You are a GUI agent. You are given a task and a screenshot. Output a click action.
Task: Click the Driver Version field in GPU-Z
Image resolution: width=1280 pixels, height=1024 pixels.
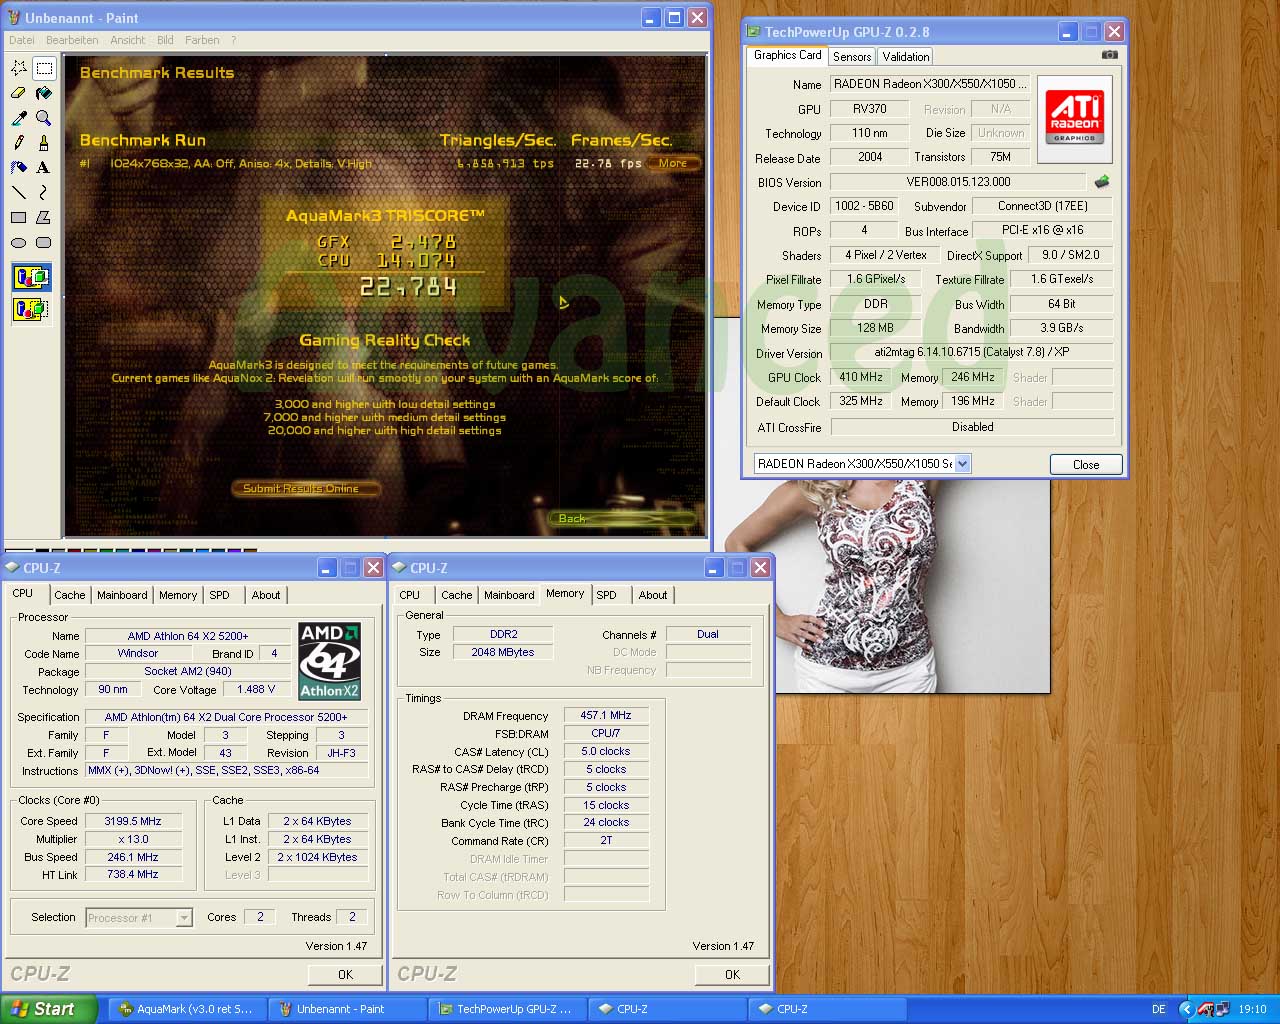[972, 352]
